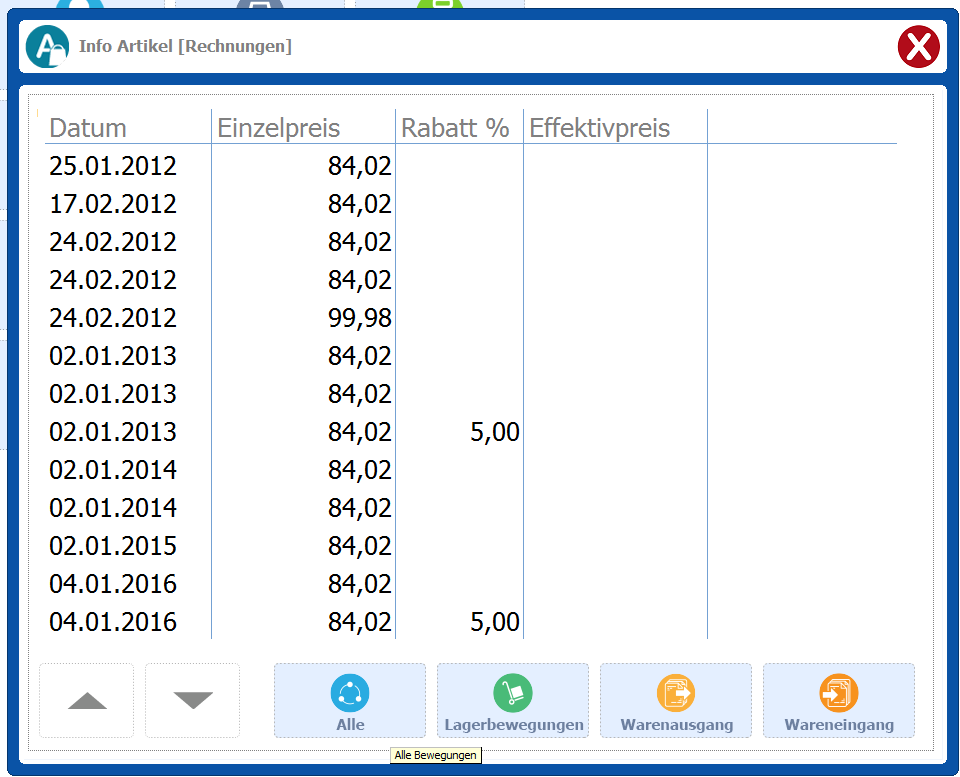Open Lagerbewegungen stock movements view
This screenshot has height=777, width=960.
(513, 701)
